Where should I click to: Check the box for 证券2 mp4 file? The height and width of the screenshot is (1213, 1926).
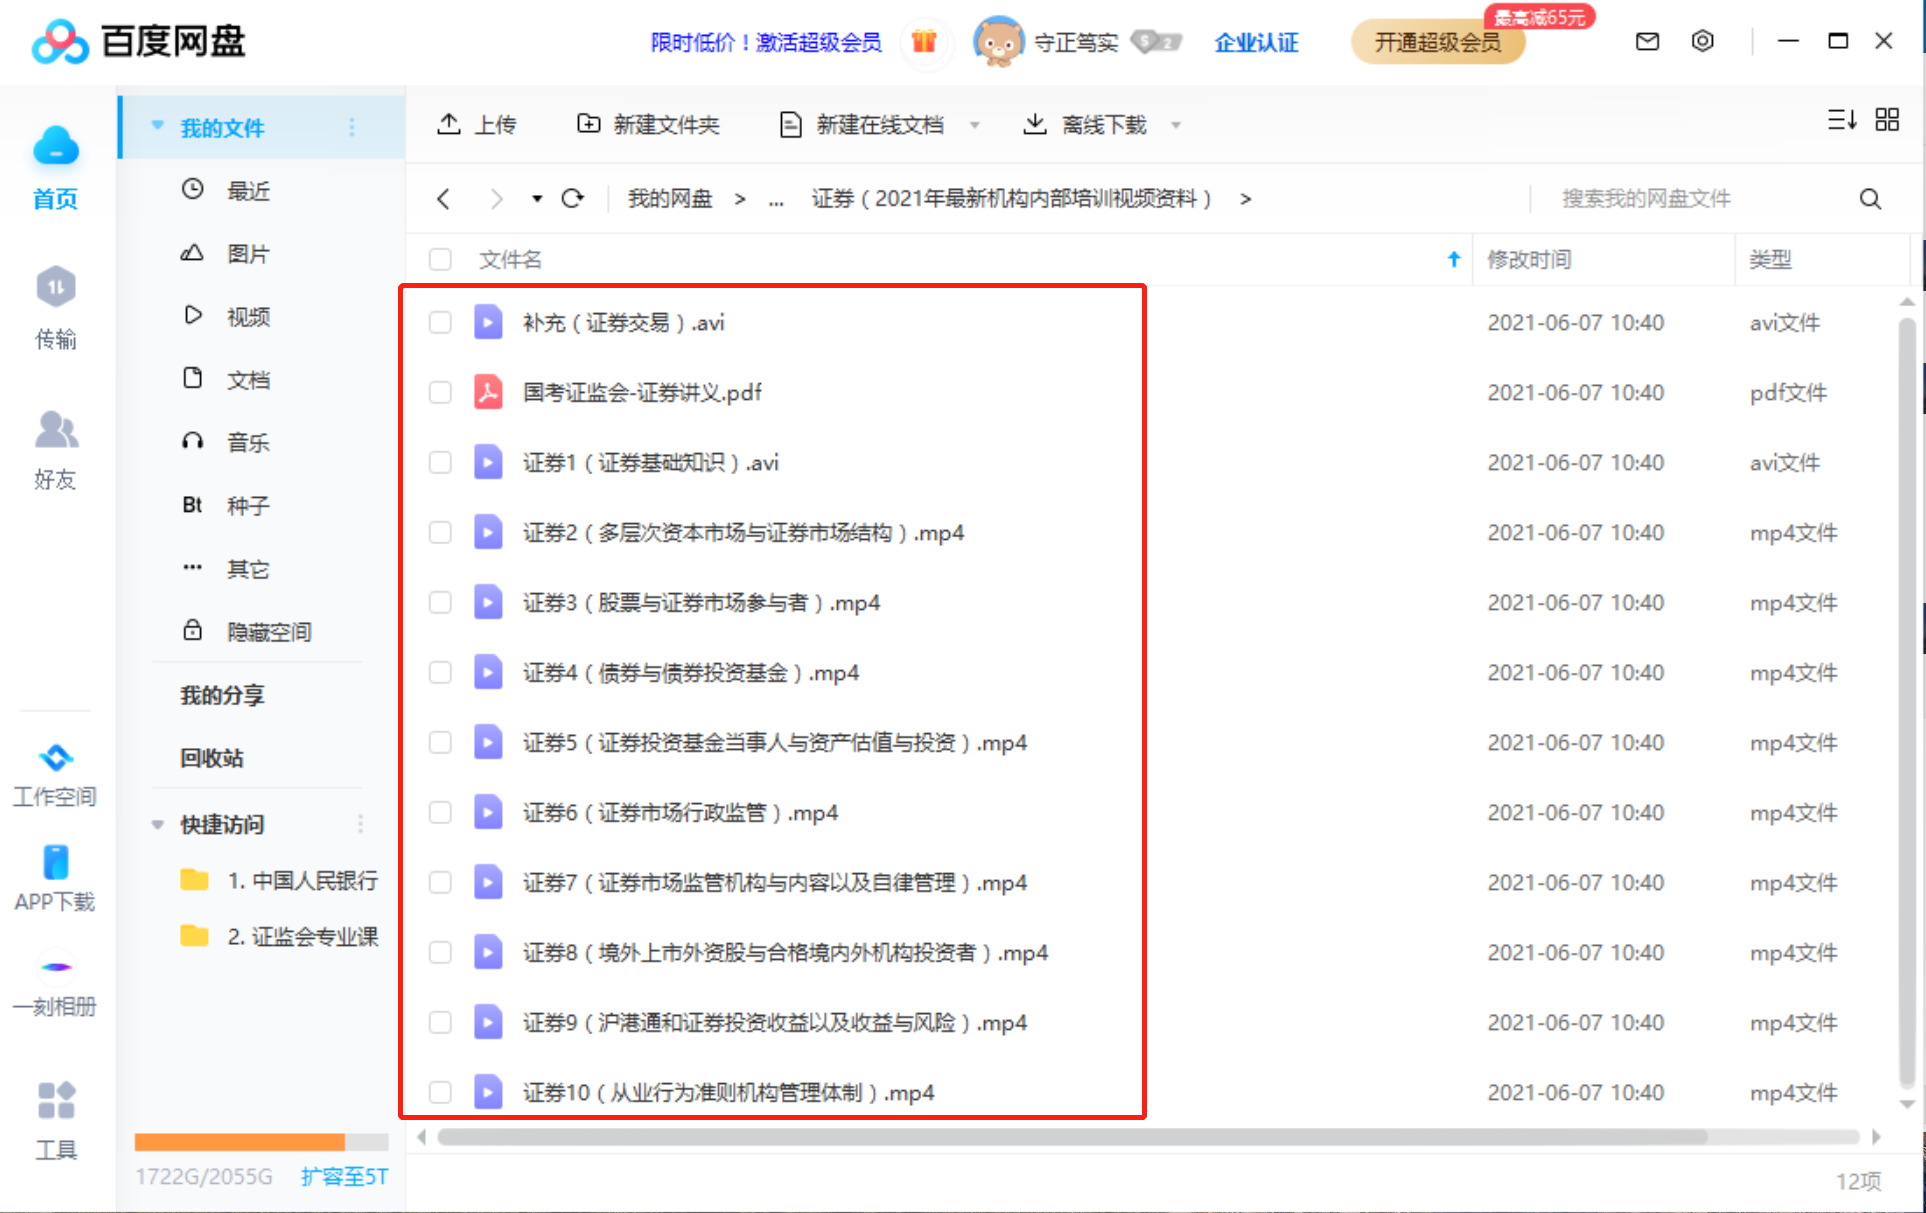click(x=440, y=532)
